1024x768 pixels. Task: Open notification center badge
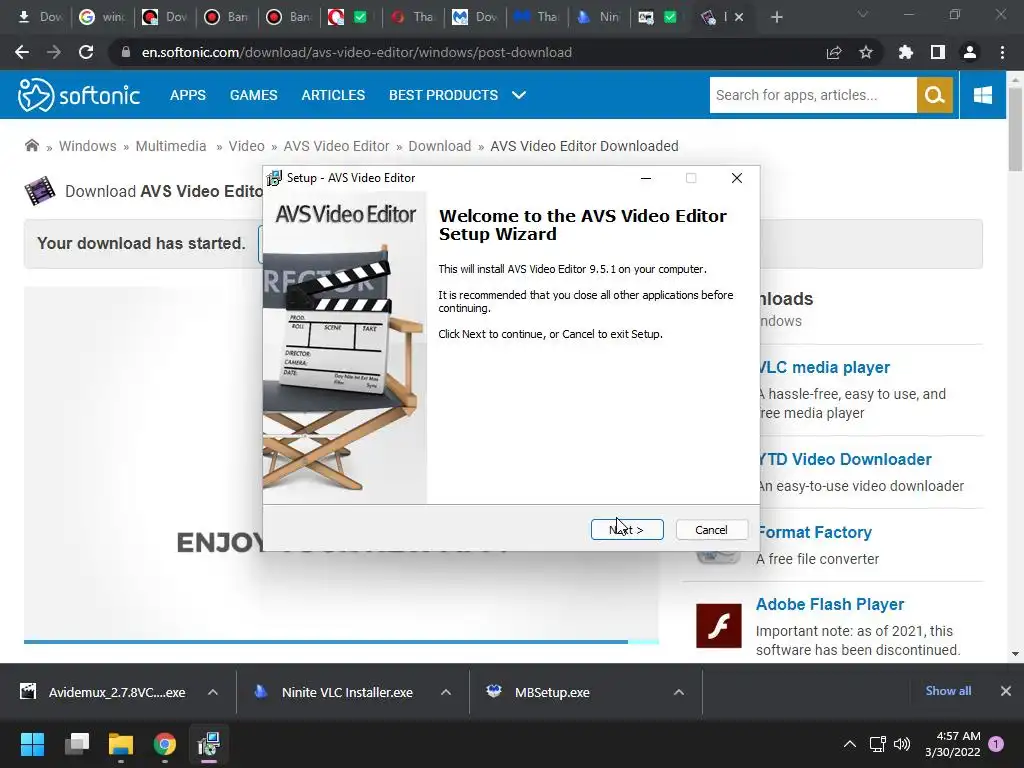[996, 743]
